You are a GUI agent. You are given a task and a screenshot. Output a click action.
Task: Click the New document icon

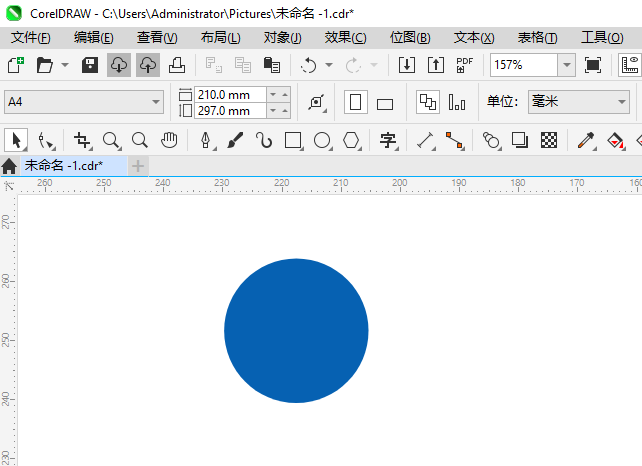click(16, 65)
